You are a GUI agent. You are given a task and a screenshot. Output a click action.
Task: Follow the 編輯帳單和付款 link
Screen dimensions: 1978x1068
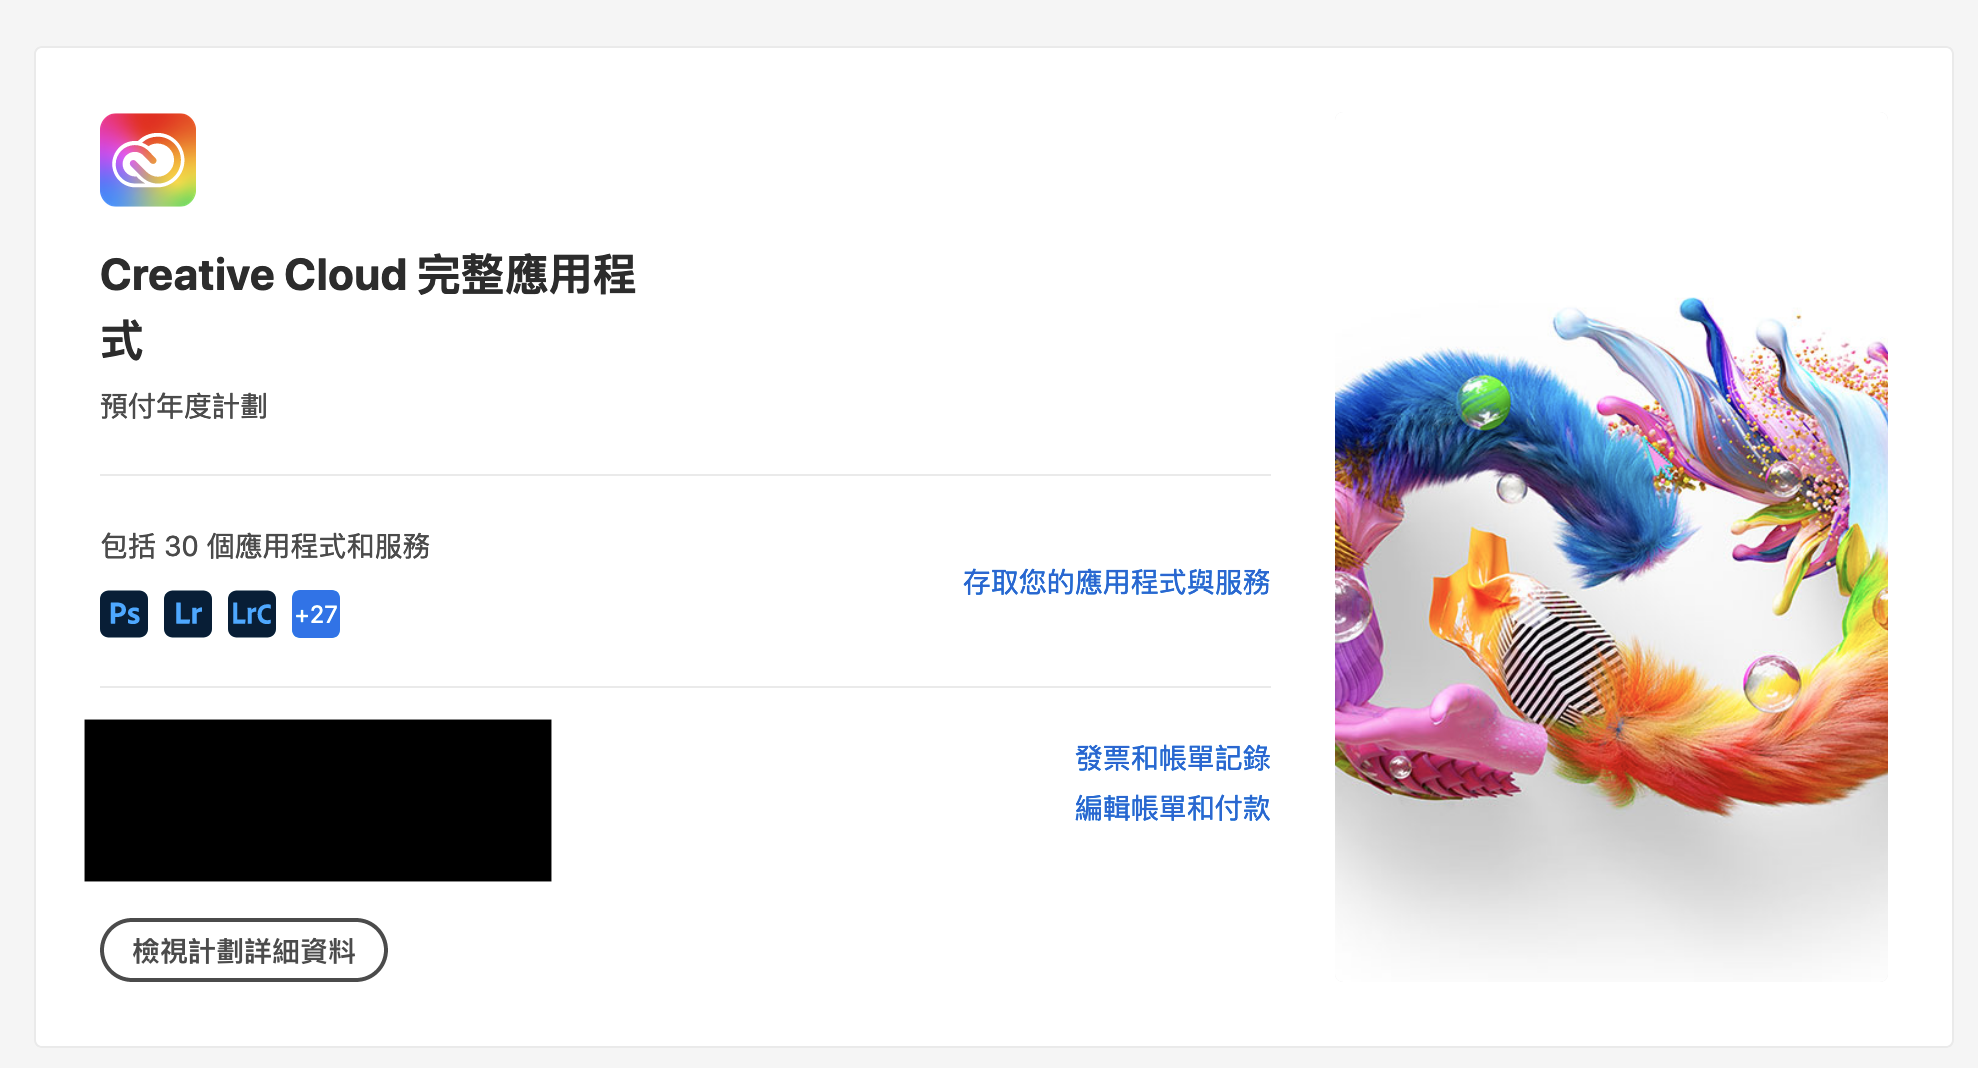[x=1172, y=808]
